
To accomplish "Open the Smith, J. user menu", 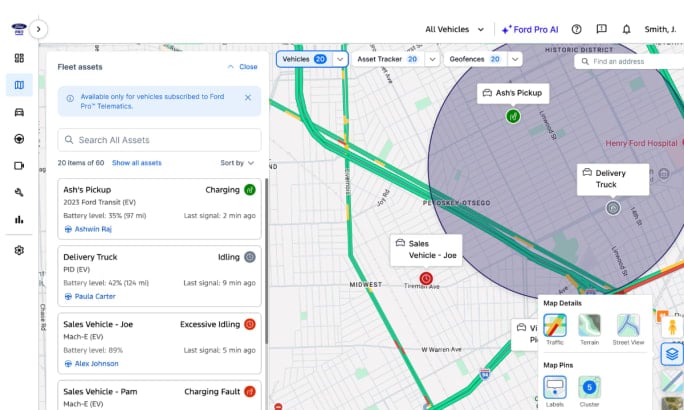I will tap(660, 29).
